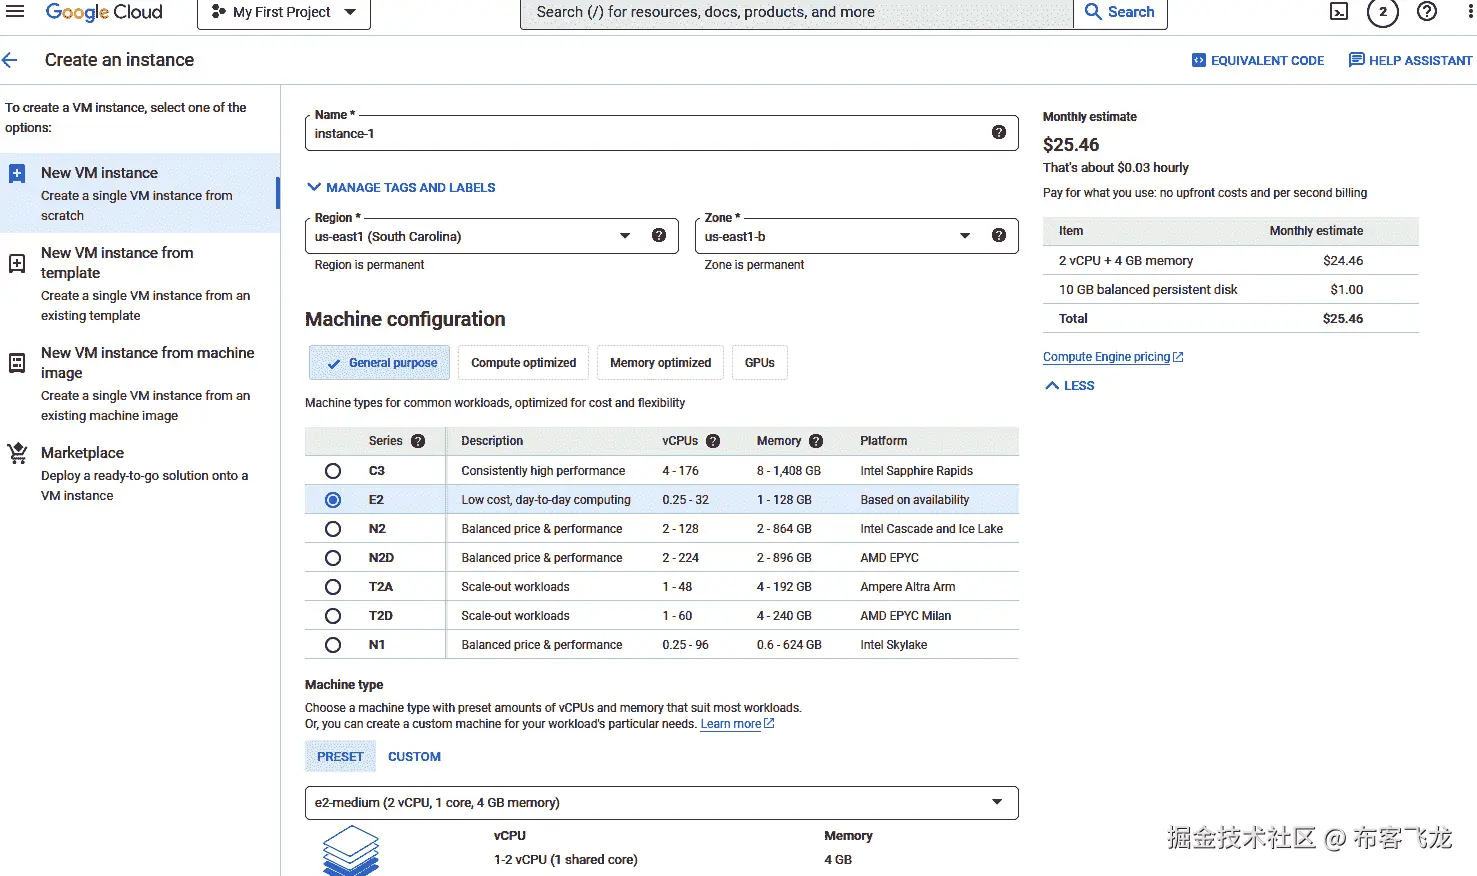Choose New VM instance from template
The height and width of the screenshot is (876, 1477).
139,283
